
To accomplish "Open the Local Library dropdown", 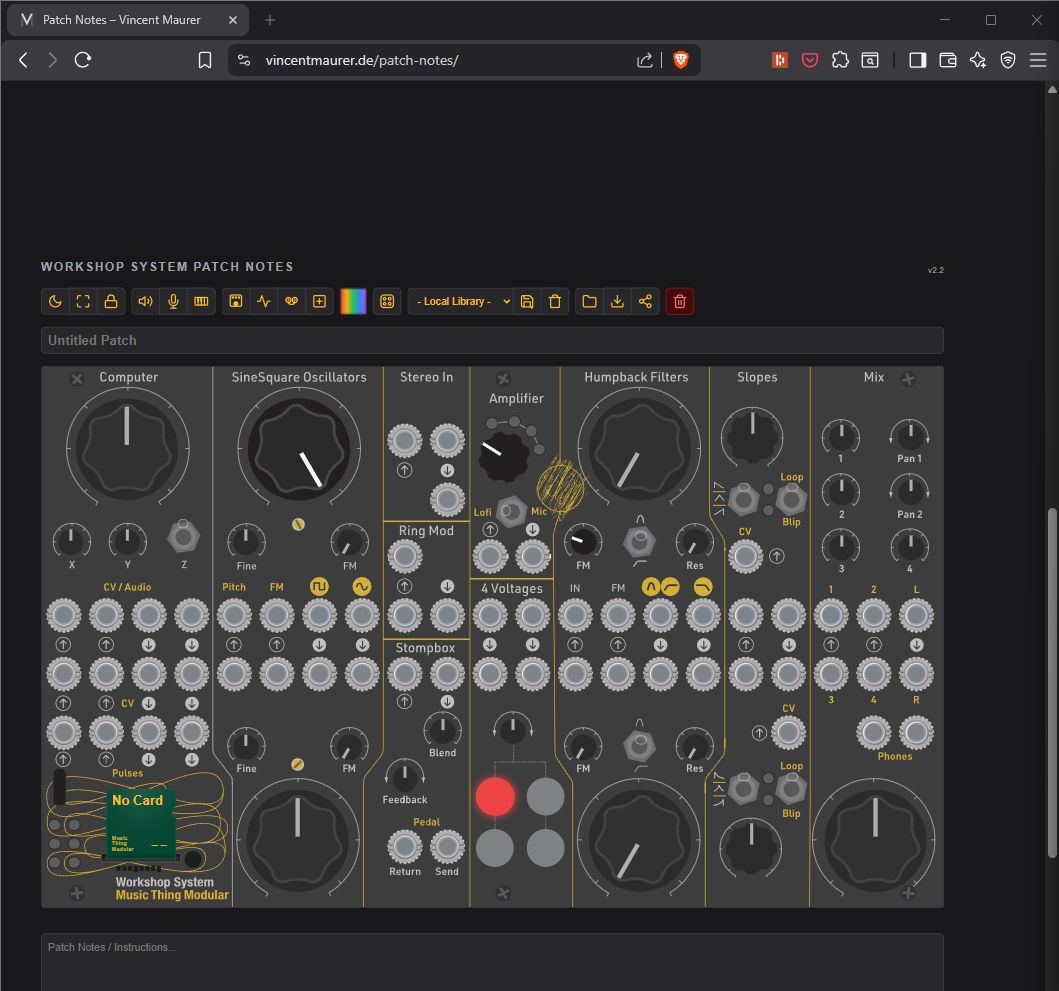I will click(460, 301).
